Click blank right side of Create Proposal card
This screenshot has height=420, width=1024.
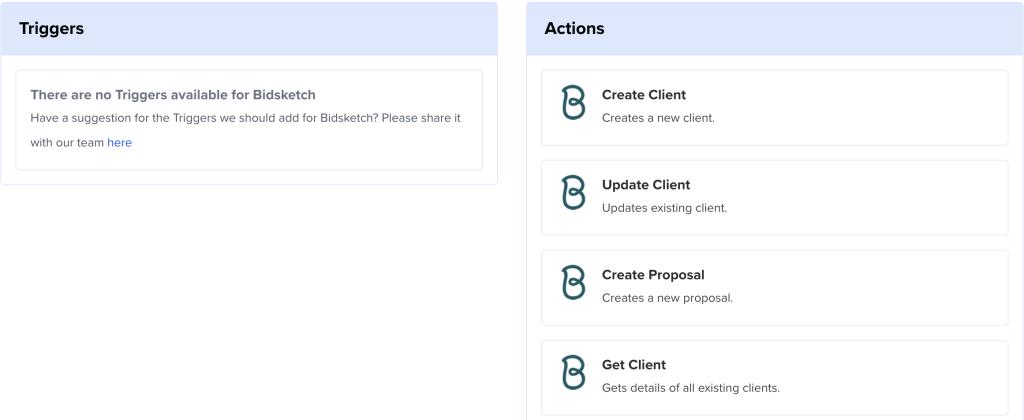point(880,287)
